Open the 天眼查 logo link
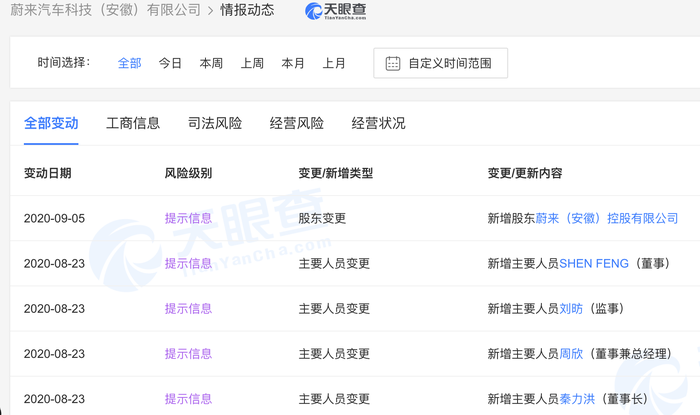700x415 pixels. pyautogui.click(x=336, y=11)
